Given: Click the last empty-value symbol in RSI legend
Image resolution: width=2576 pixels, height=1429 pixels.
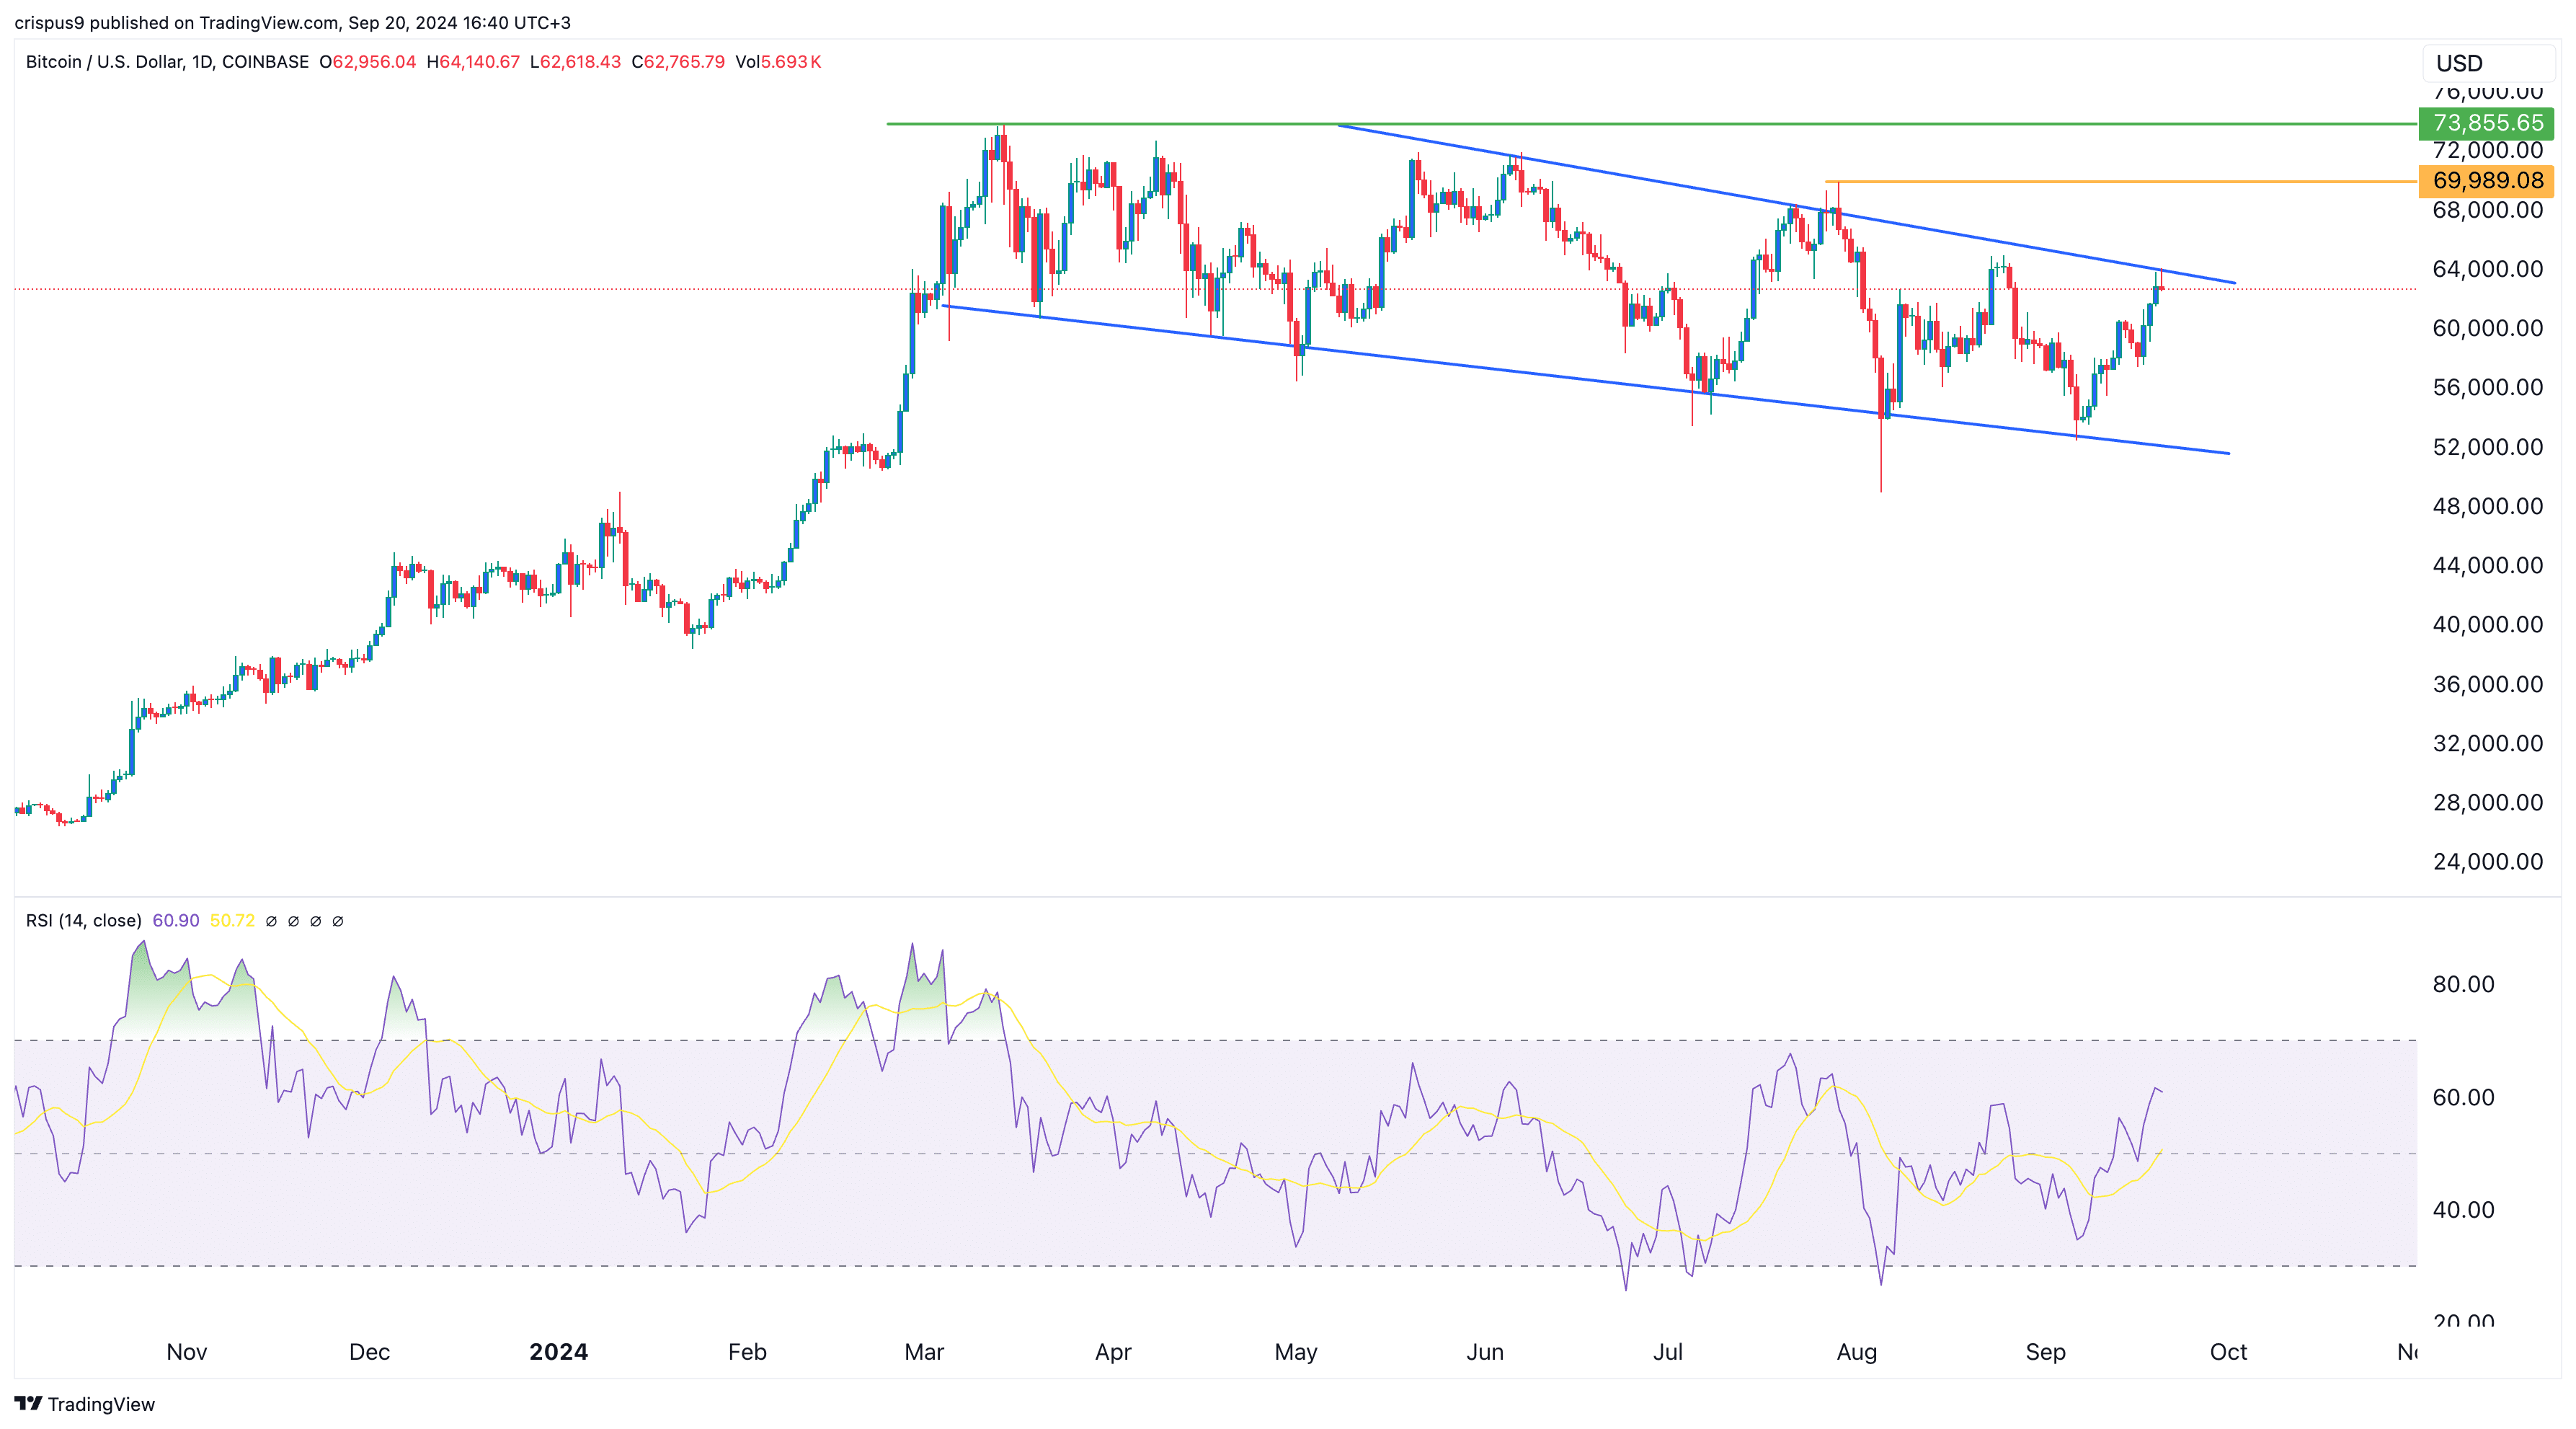Looking at the screenshot, I should point(338,921).
